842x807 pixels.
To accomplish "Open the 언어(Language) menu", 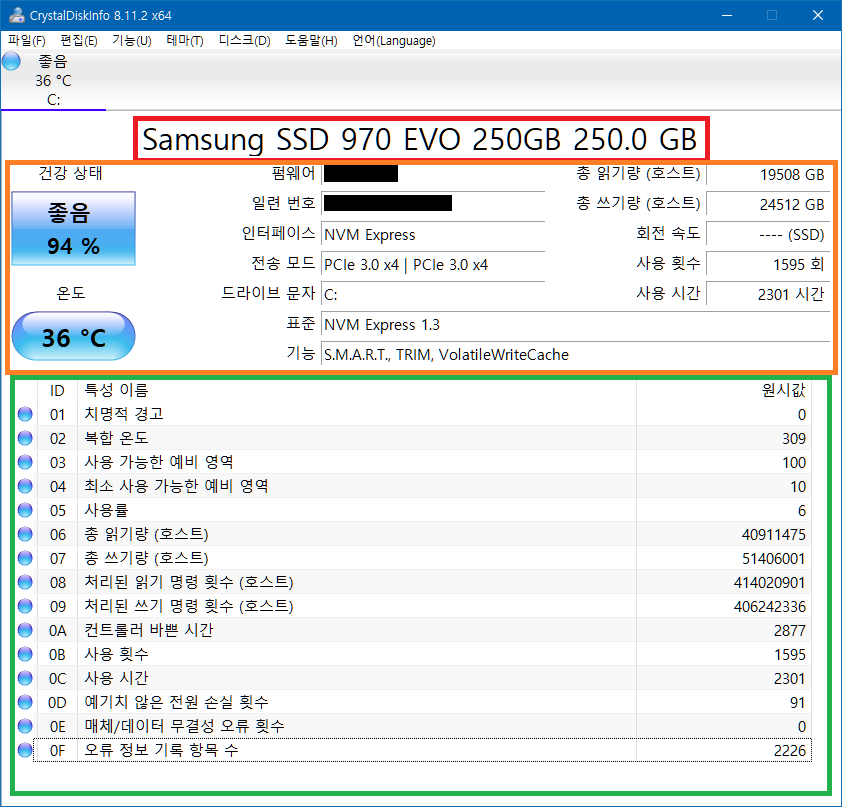I will 394,41.
